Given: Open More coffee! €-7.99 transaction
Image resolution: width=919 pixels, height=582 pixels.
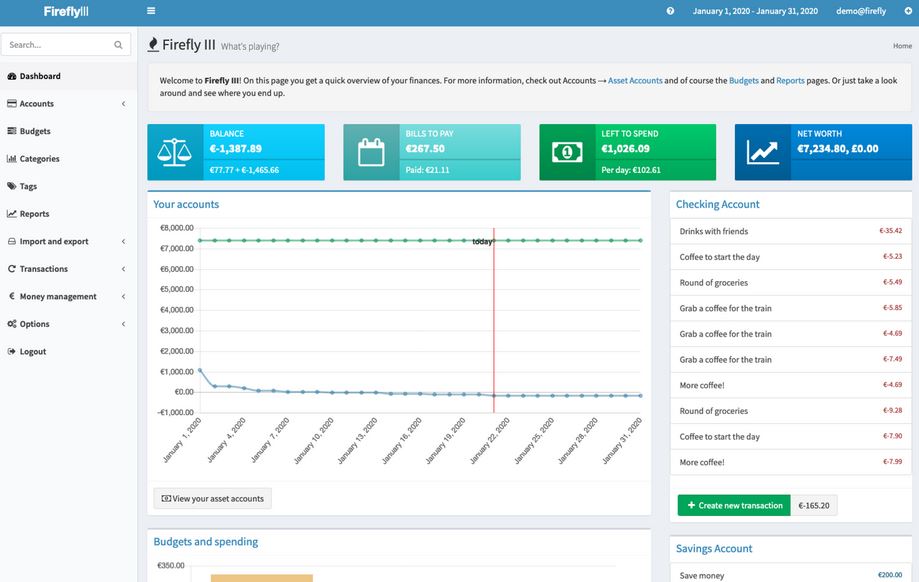Looking at the screenshot, I should [702, 462].
